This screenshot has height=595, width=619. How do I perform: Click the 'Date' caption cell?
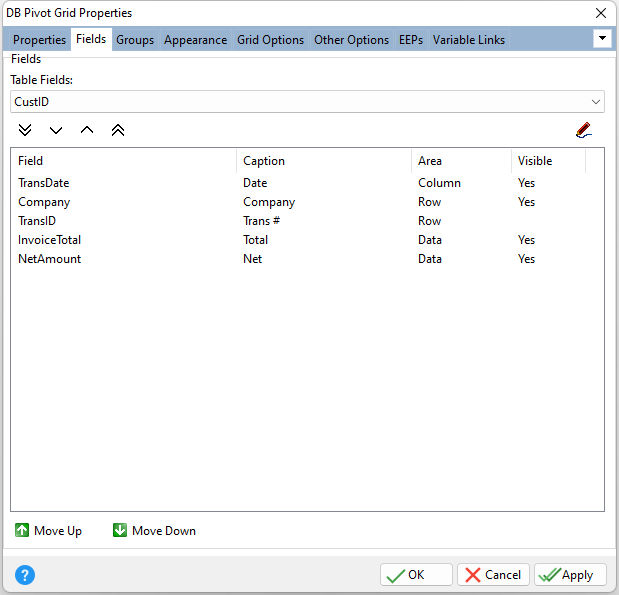coord(255,183)
